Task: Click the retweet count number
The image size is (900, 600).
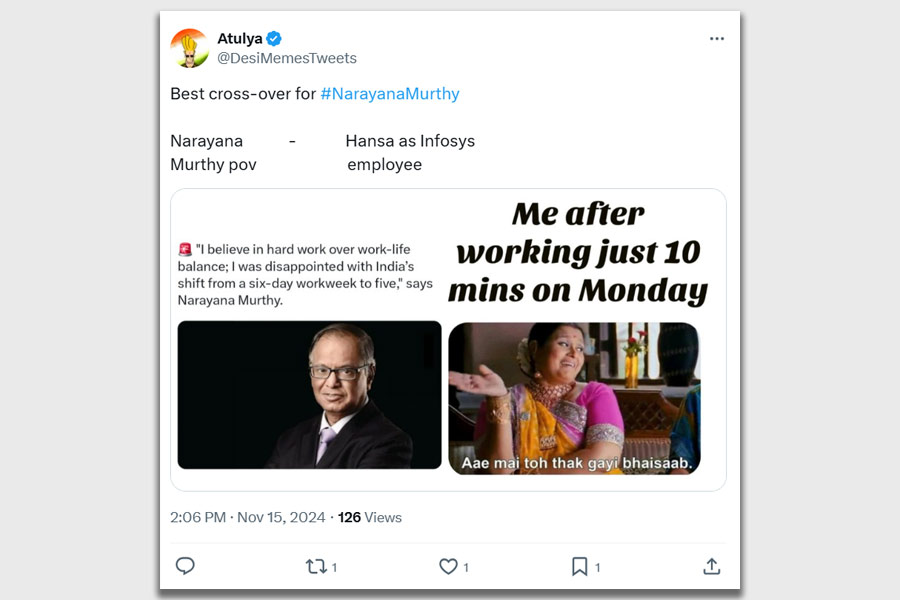Action: pos(335,567)
